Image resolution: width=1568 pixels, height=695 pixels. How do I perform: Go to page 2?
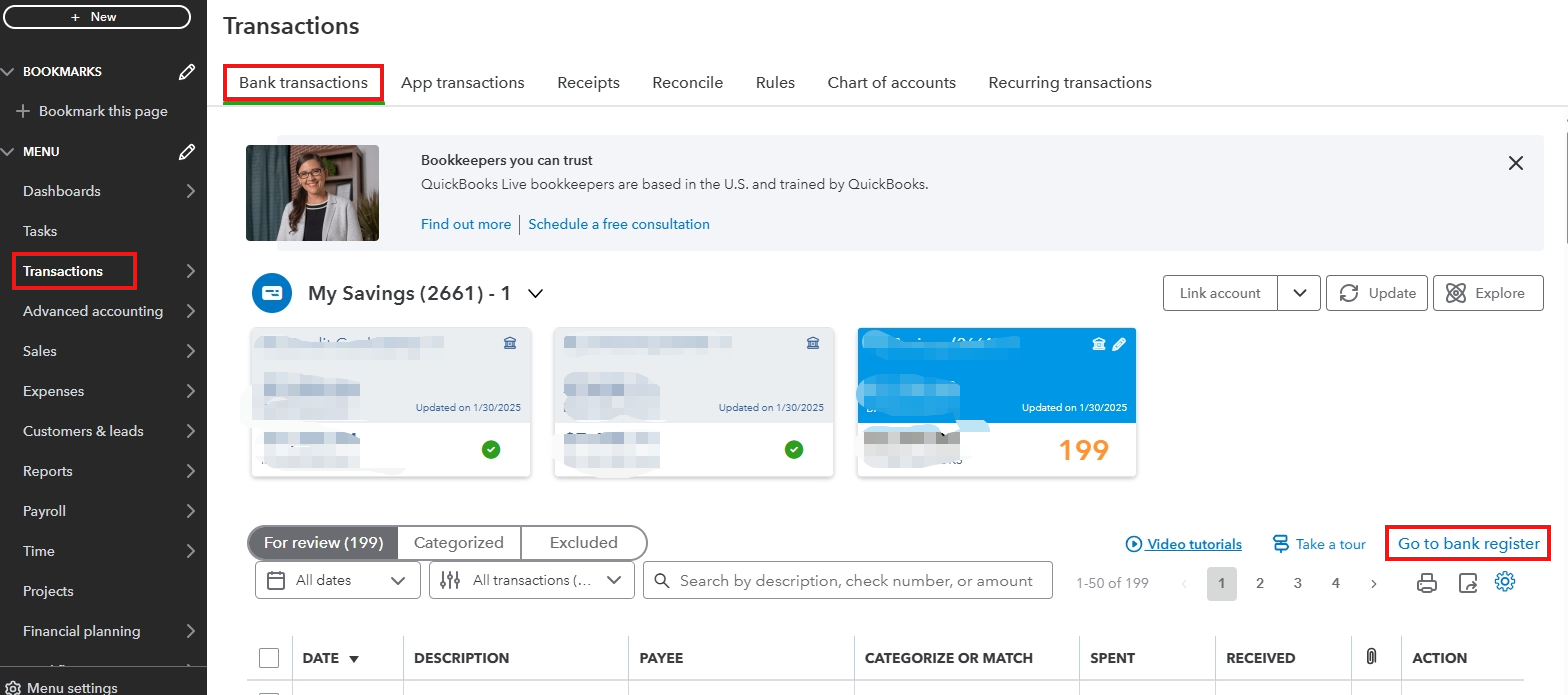click(1260, 583)
